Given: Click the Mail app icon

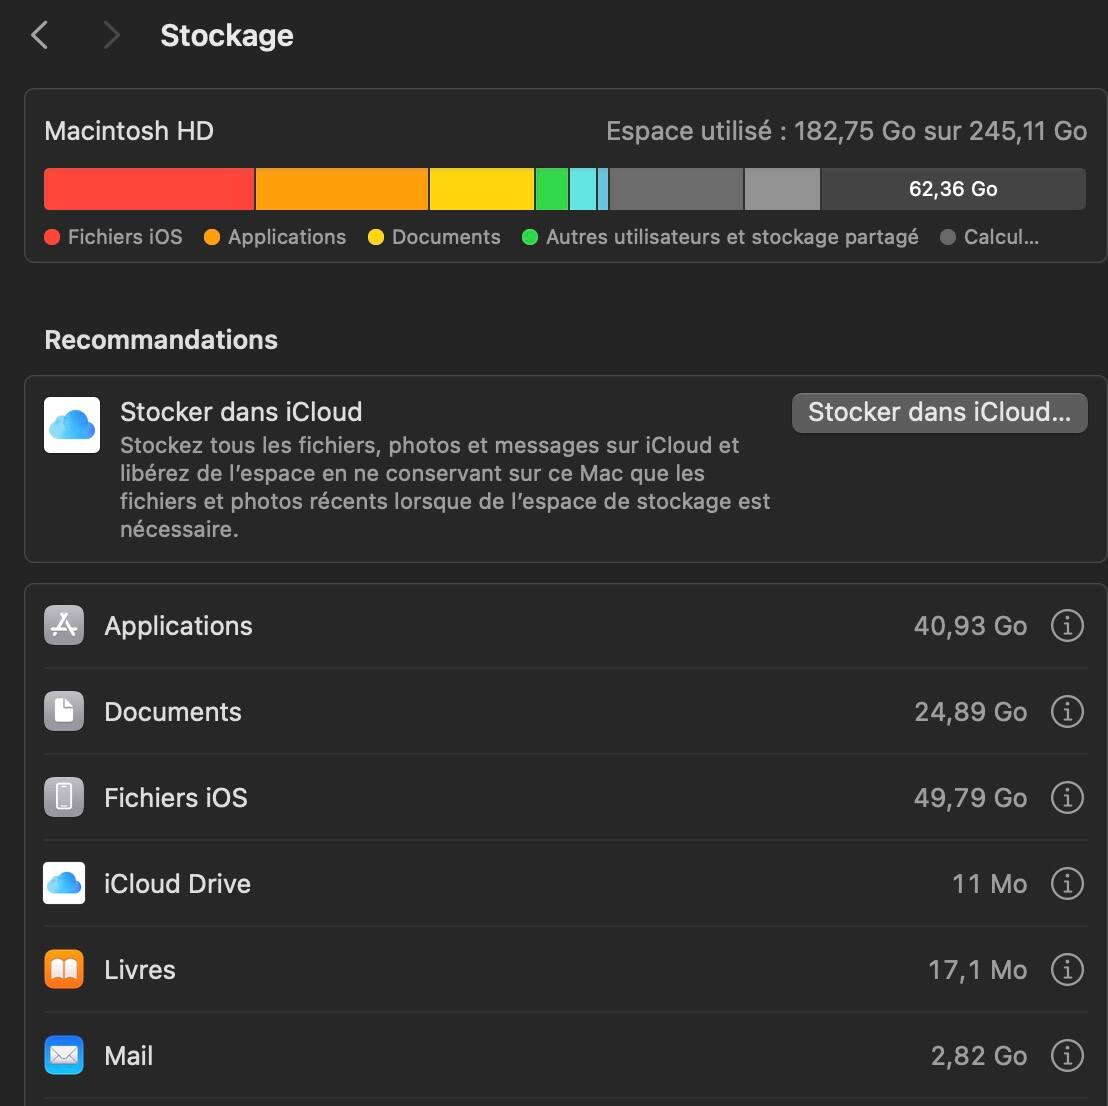Looking at the screenshot, I should coord(64,1056).
